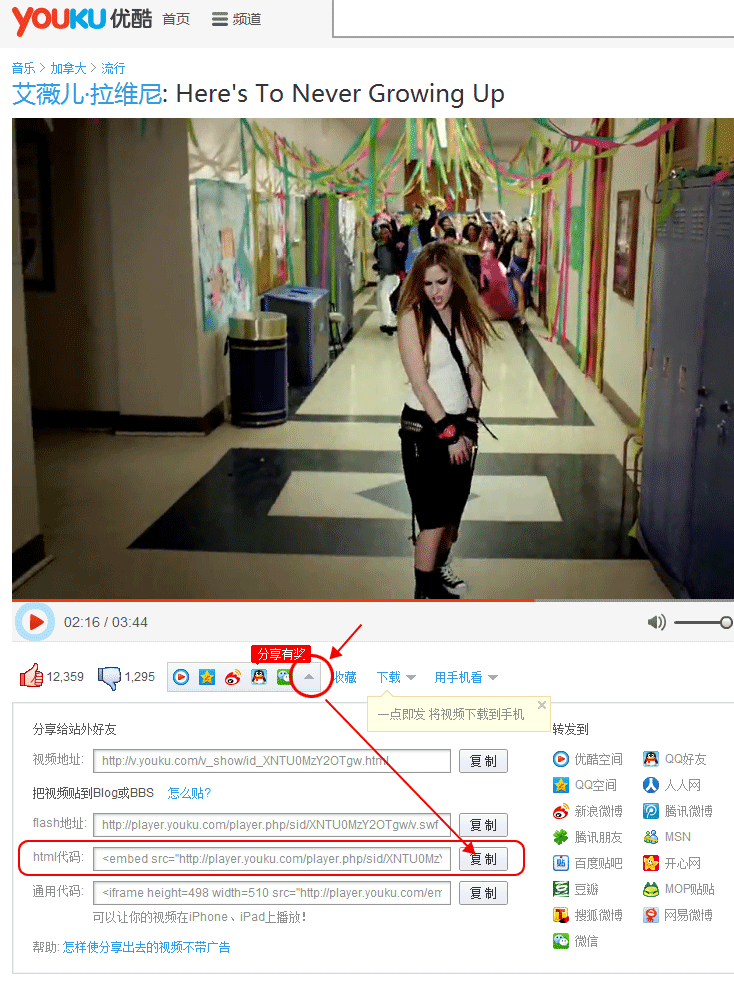Screen dimensions: 734x983
Task: Click the red play button
Action: pyautogui.click(x=35, y=622)
